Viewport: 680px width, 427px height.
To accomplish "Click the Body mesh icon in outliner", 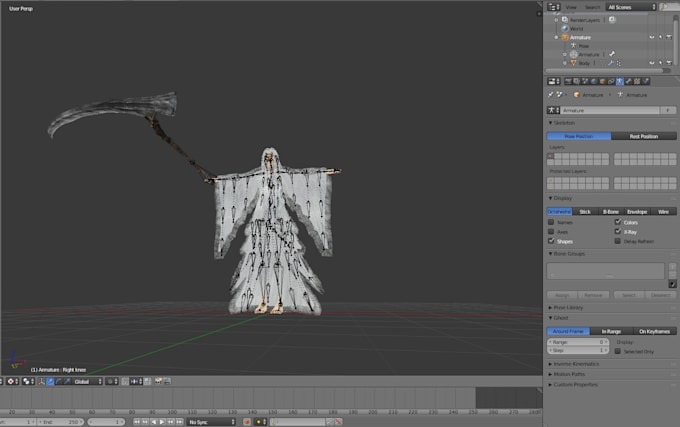I will click(x=573, y=63).
